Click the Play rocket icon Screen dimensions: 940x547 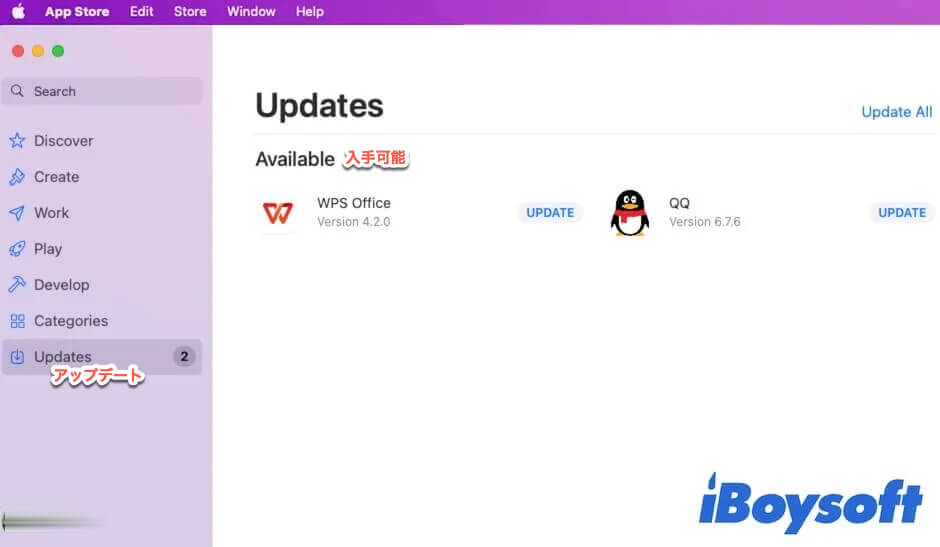point(17,248)
